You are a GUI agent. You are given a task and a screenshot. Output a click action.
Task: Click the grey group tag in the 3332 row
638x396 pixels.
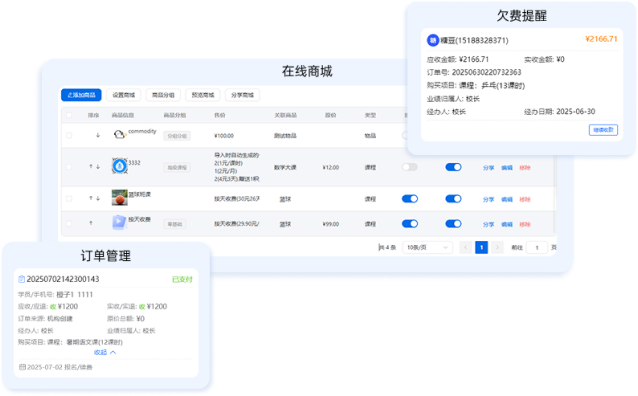coord(177,167)
